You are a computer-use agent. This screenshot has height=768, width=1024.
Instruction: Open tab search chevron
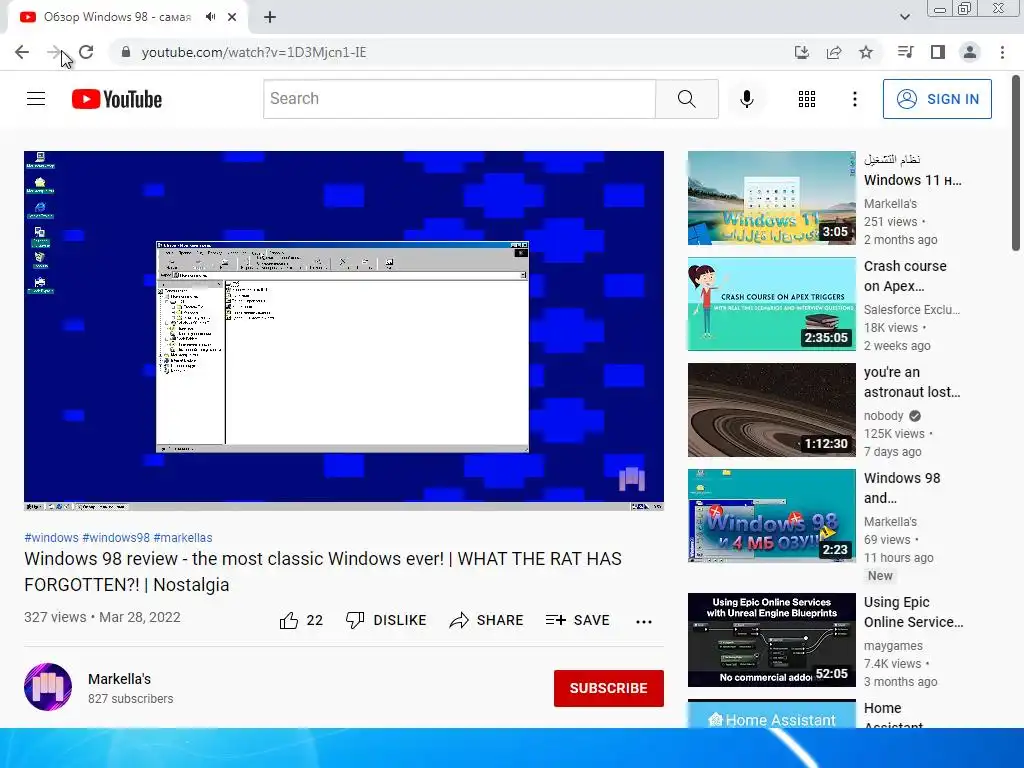tap(904, 17)
